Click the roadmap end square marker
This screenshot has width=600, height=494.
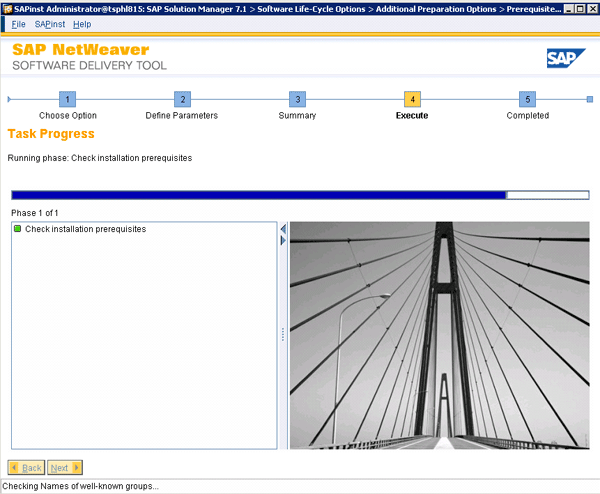(590, 99)
